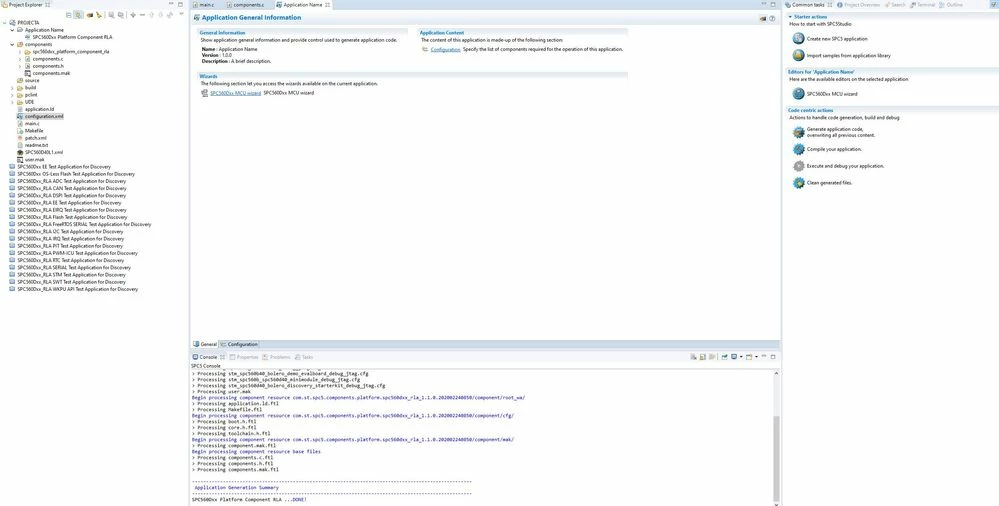Expand the UDE folder

tap(12, 102)
